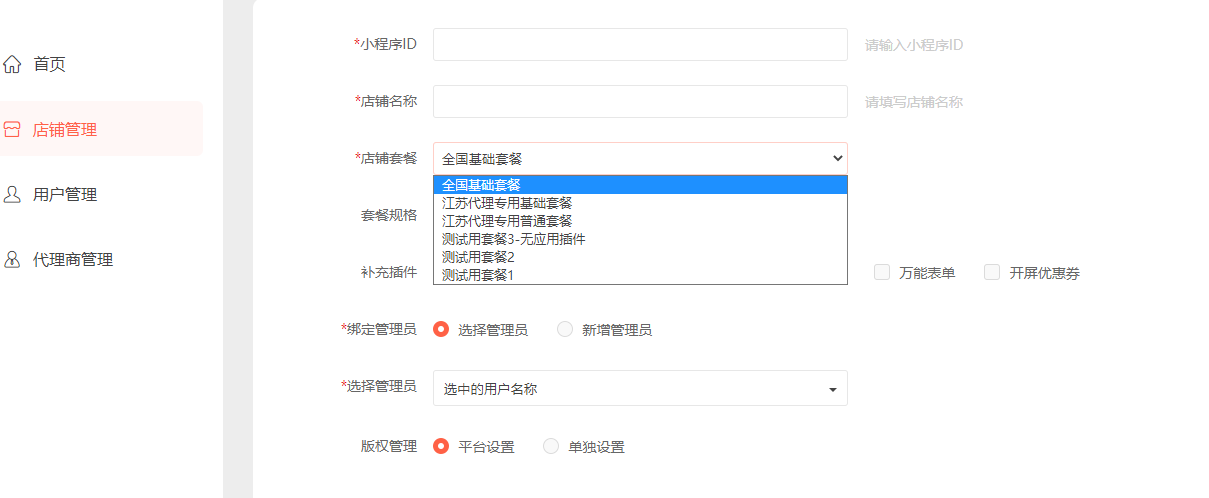Screen dimensions: 1209x498
Task: Select the 单独设置 copyright option
Action: [551, 446]
